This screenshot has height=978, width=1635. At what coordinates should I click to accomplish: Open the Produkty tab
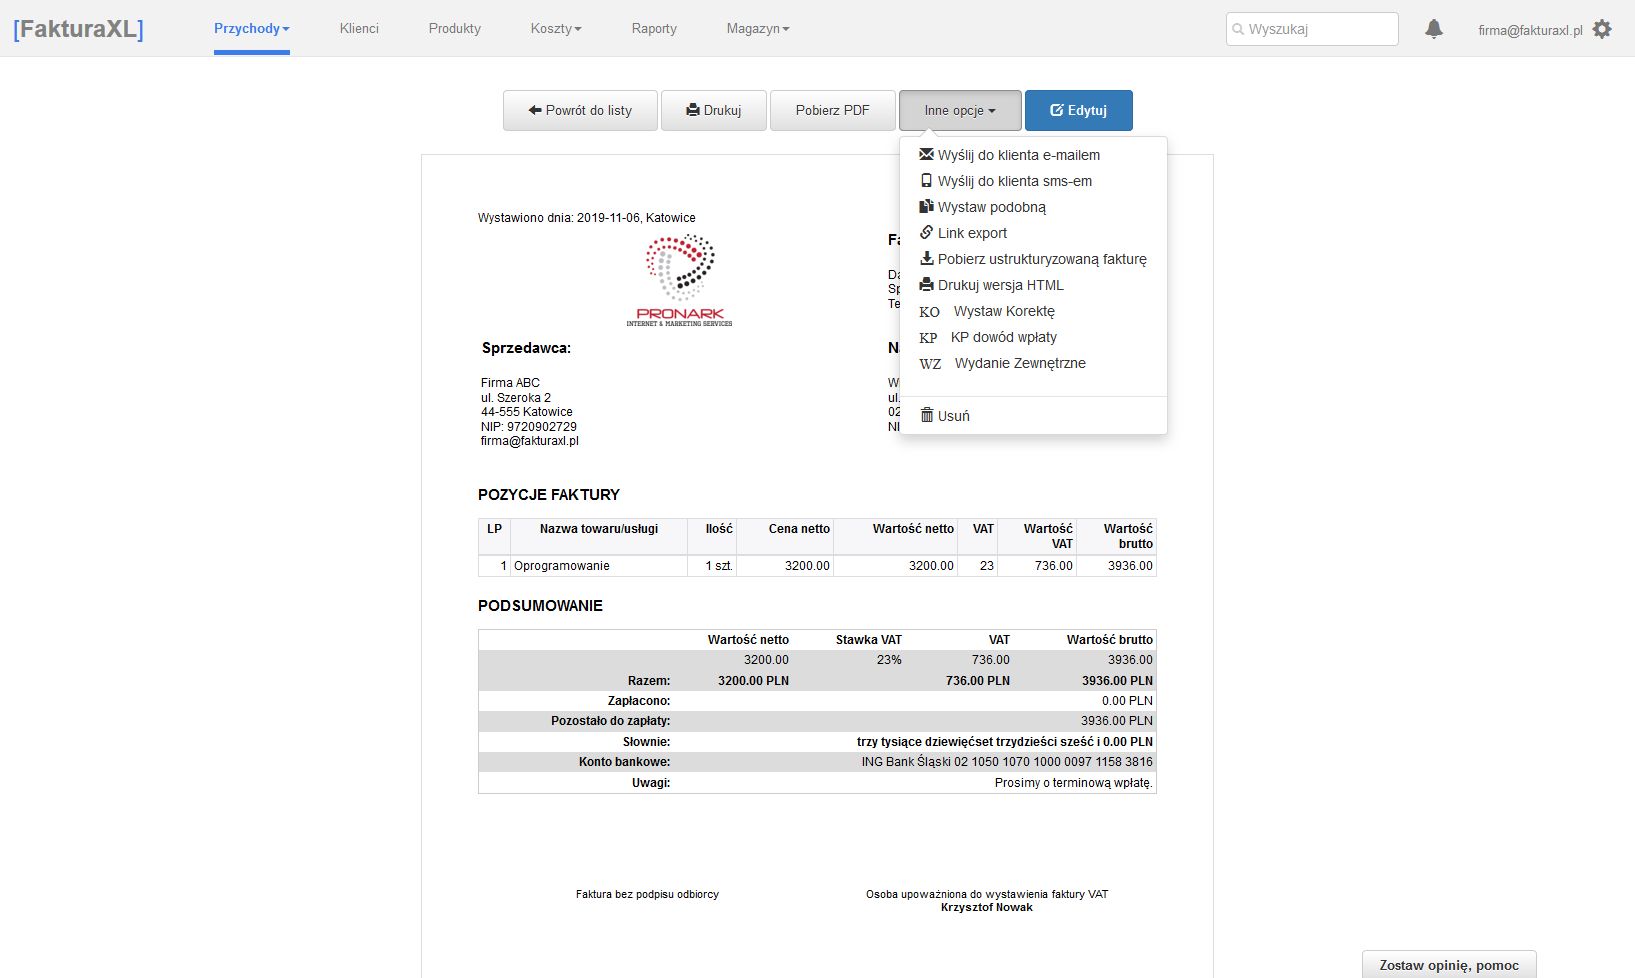click(455, 28)
